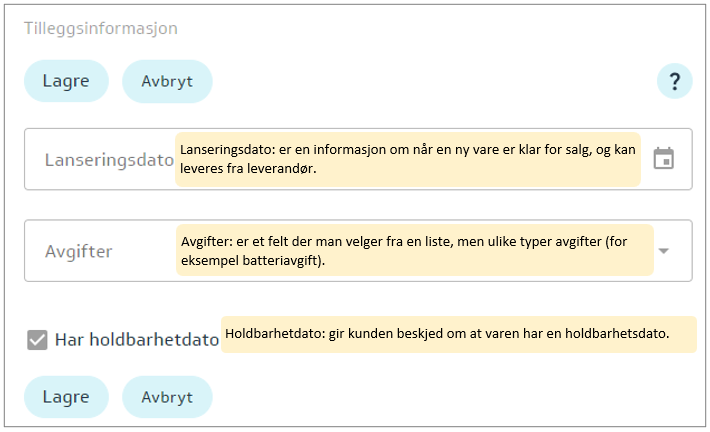710x432 pixels.
Task: Open the help question mark icon
Action: (x=675, y=82)
